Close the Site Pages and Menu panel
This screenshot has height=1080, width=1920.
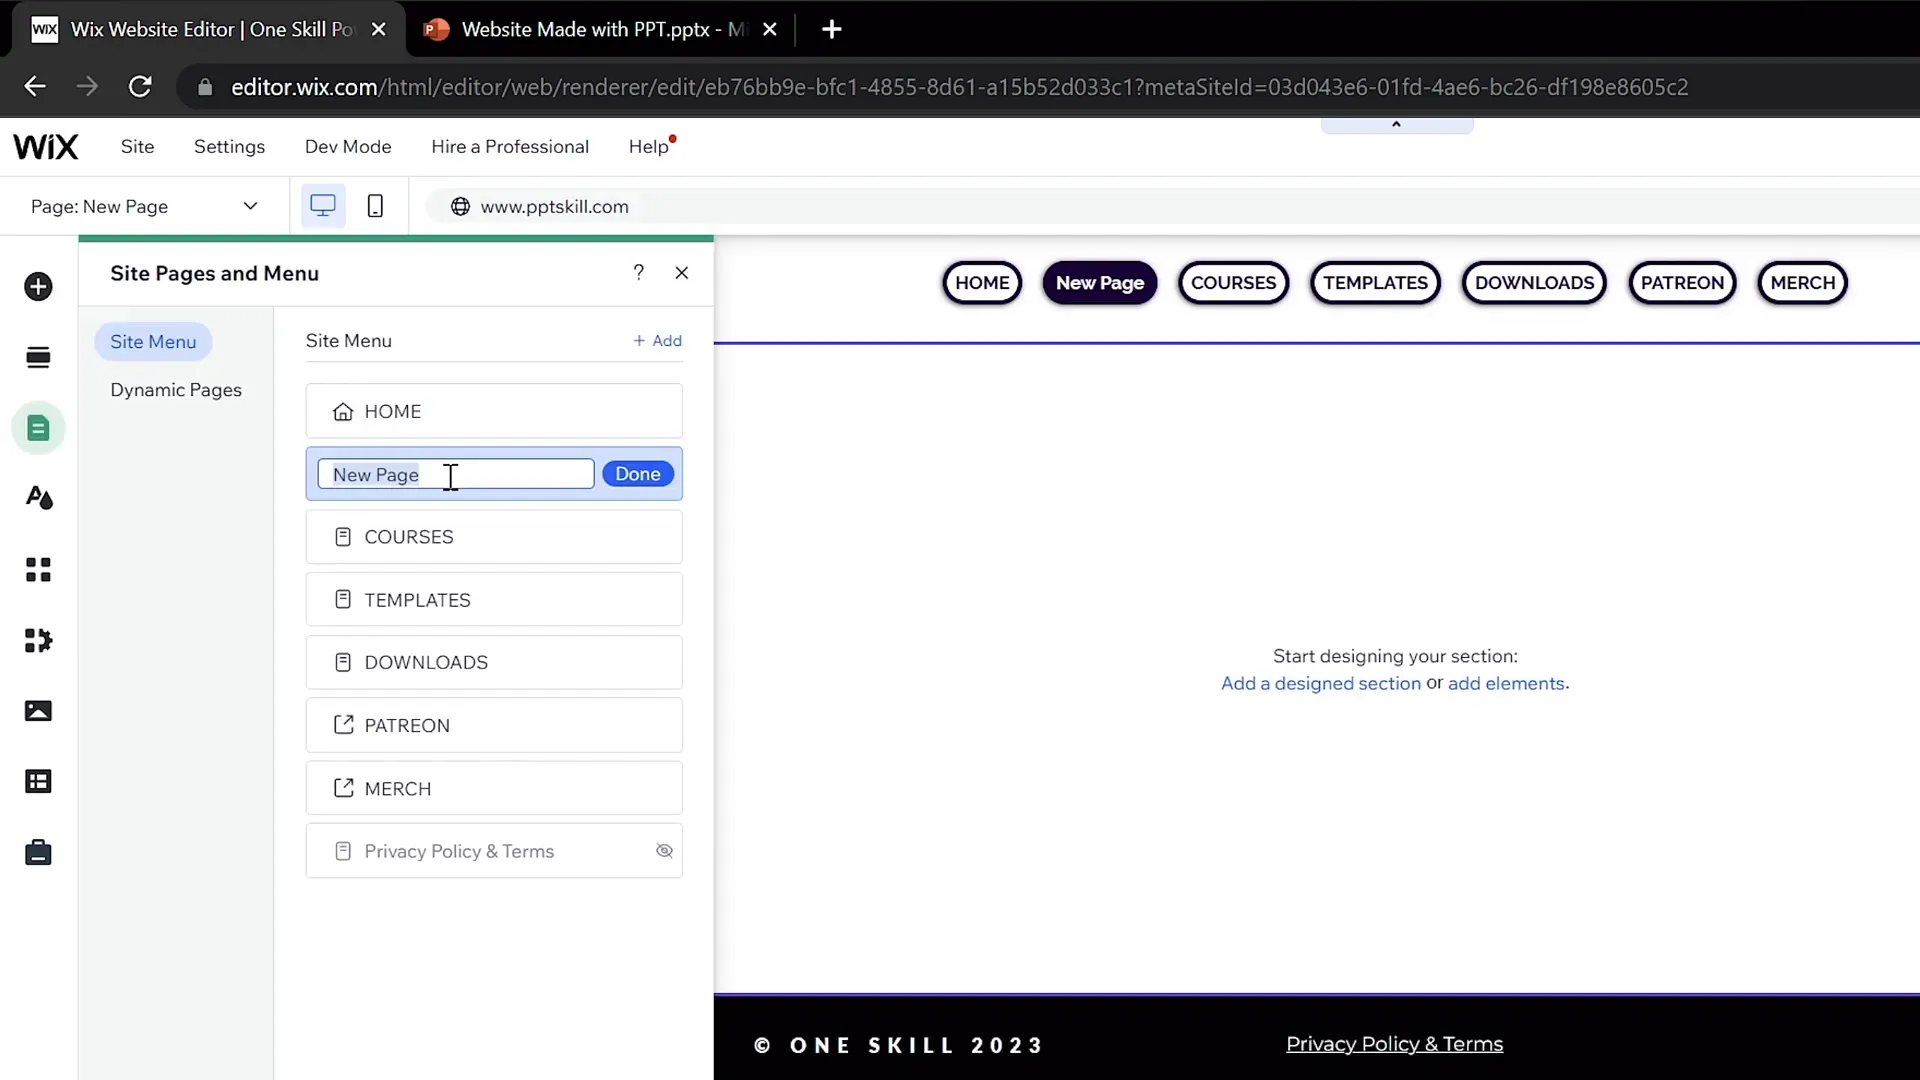(682, 273)
